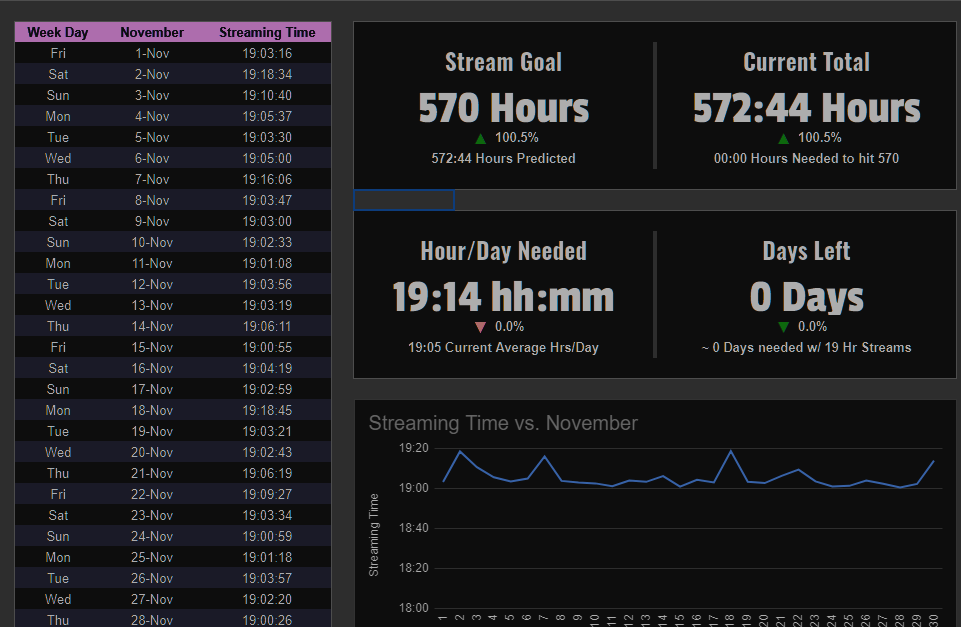Click green up arrow under Stream Goal
The width and height of the screenshot is (961, 627).
pyautogui.click(x=480, y=138)
